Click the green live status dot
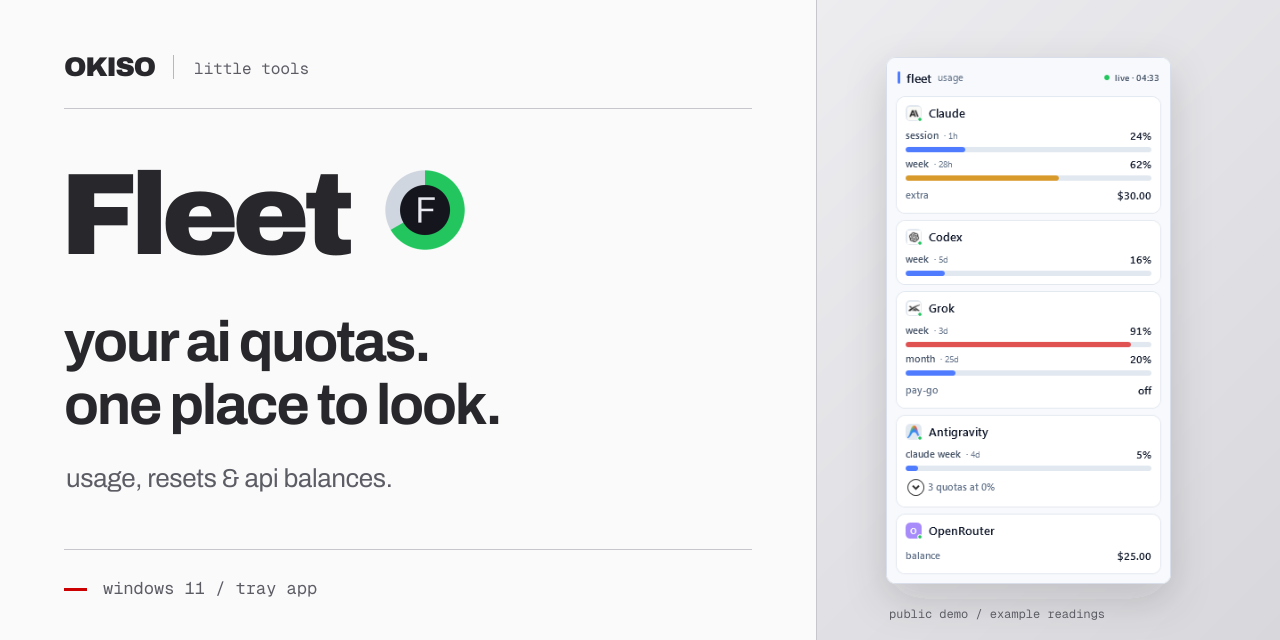 1107,77
